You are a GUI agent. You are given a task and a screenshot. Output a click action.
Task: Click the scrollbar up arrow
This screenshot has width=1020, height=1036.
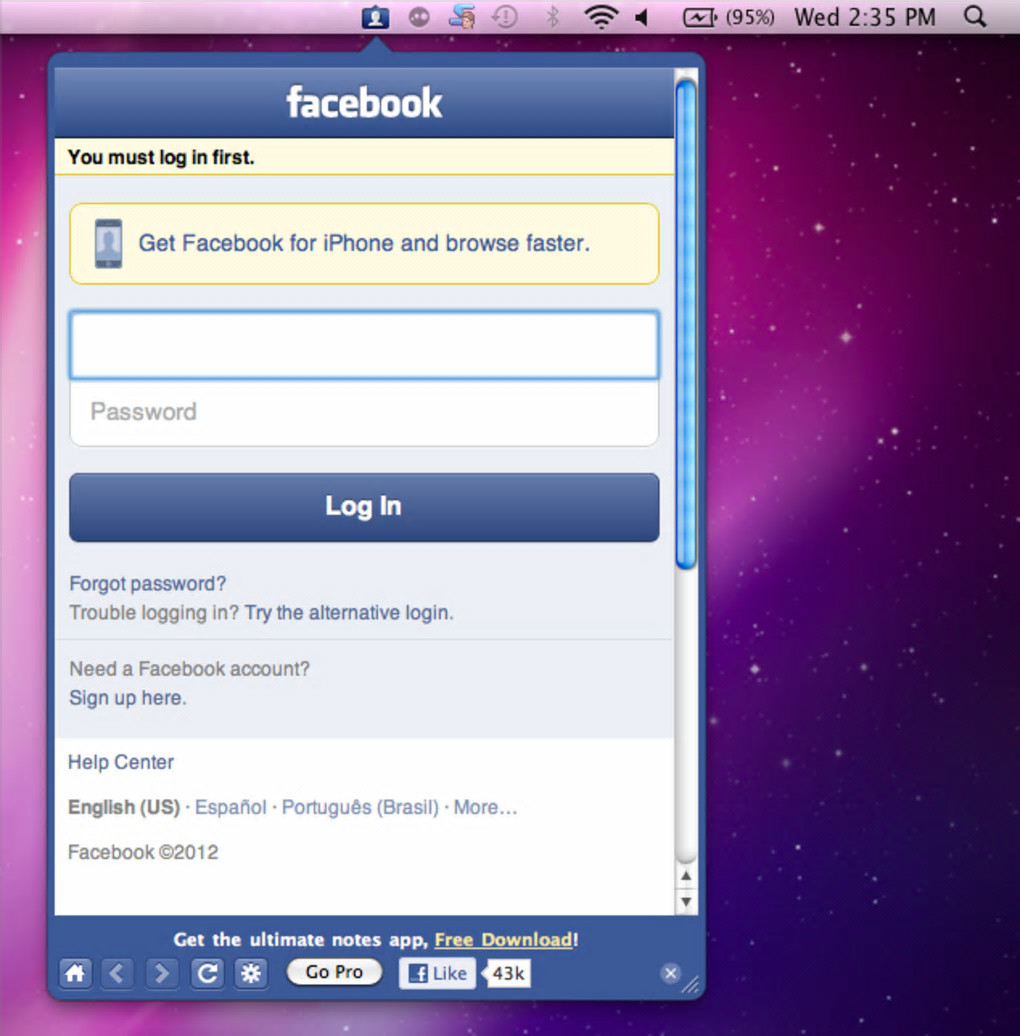click(x=686, y=876)
